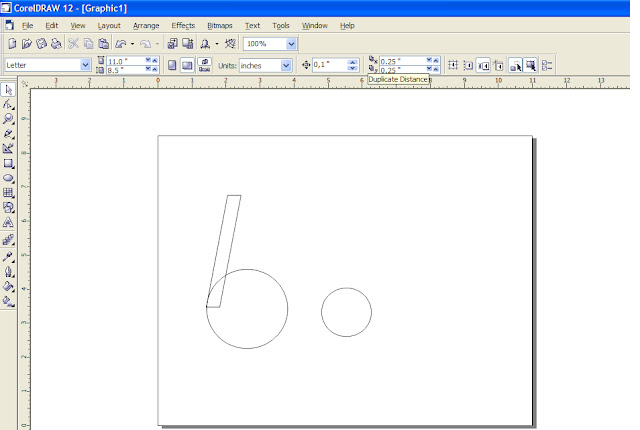Image resolution: width=640 pixels, height=430 pixels.
Task: Click the New document icon
Action: click(12, 43)
